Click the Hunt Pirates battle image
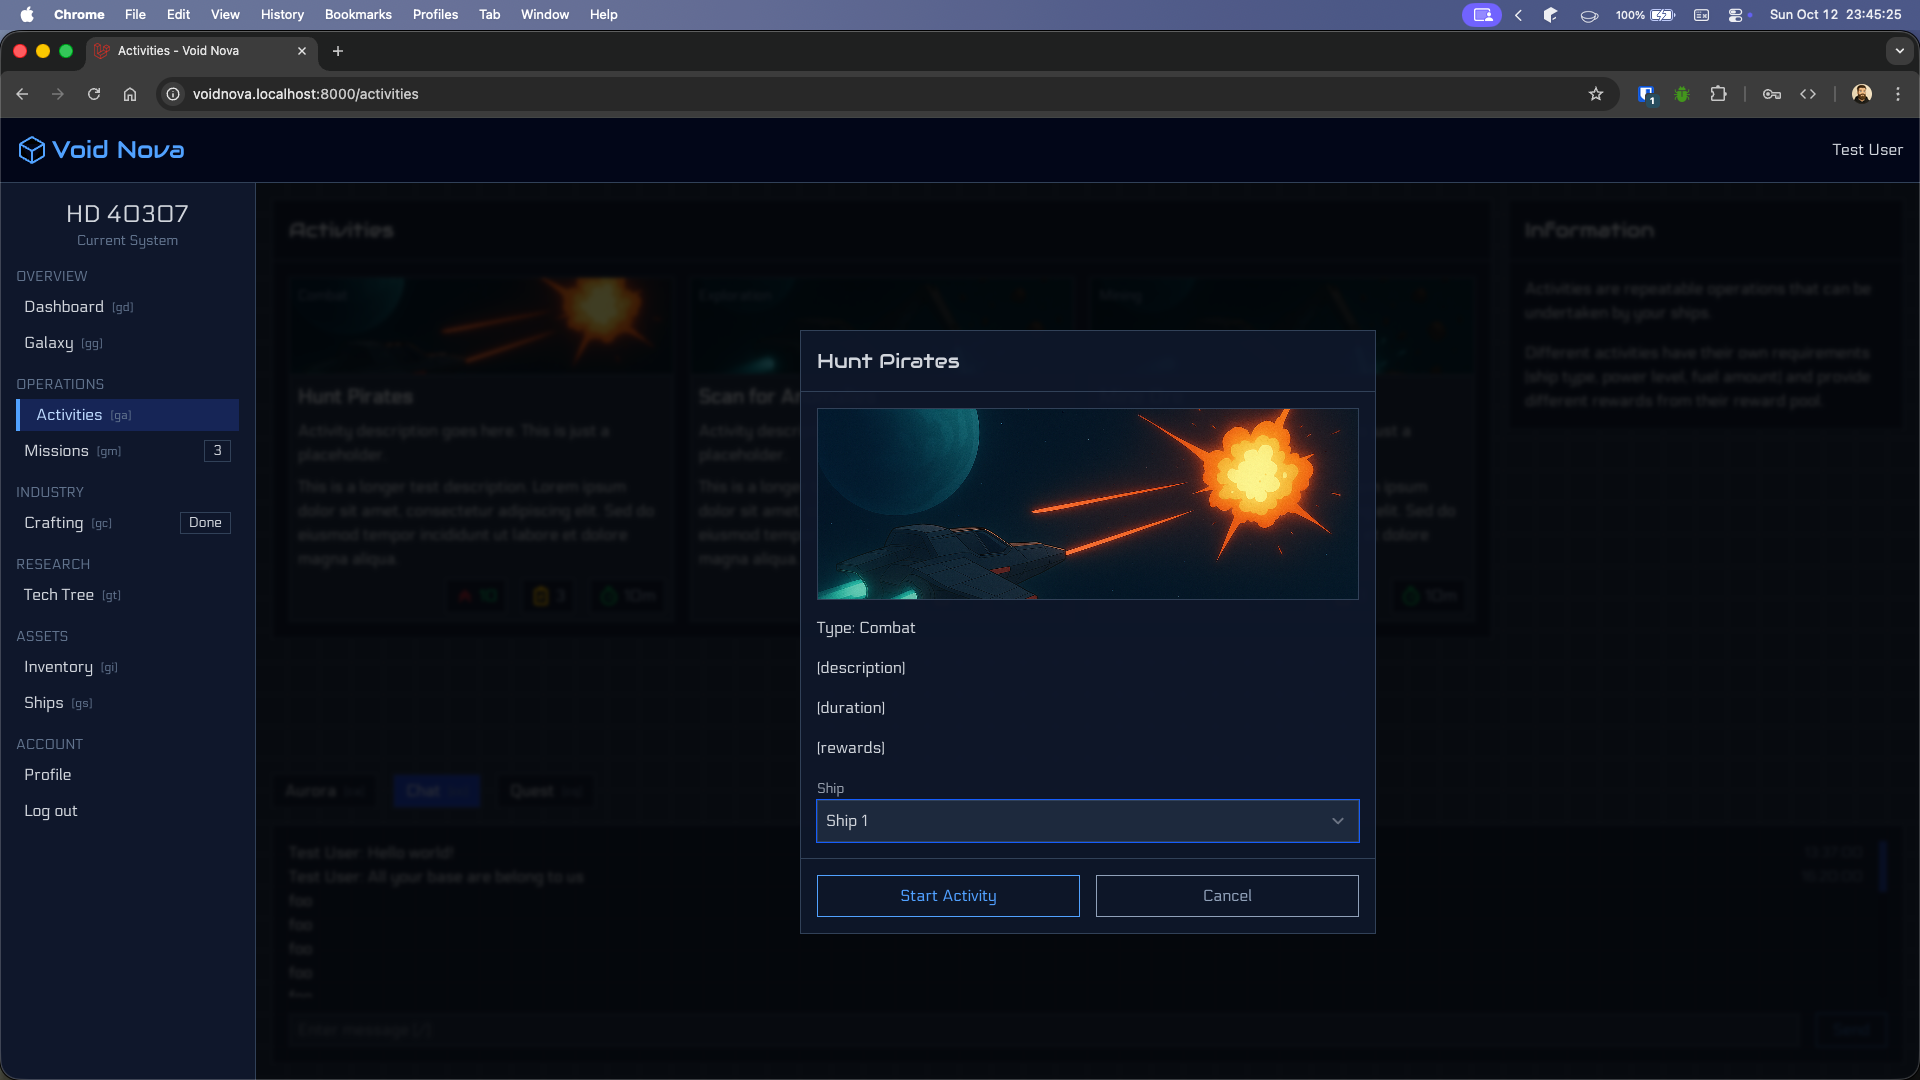Image resolution: width=1920 pixels, height=1080 pixels. coord(1087,504)
